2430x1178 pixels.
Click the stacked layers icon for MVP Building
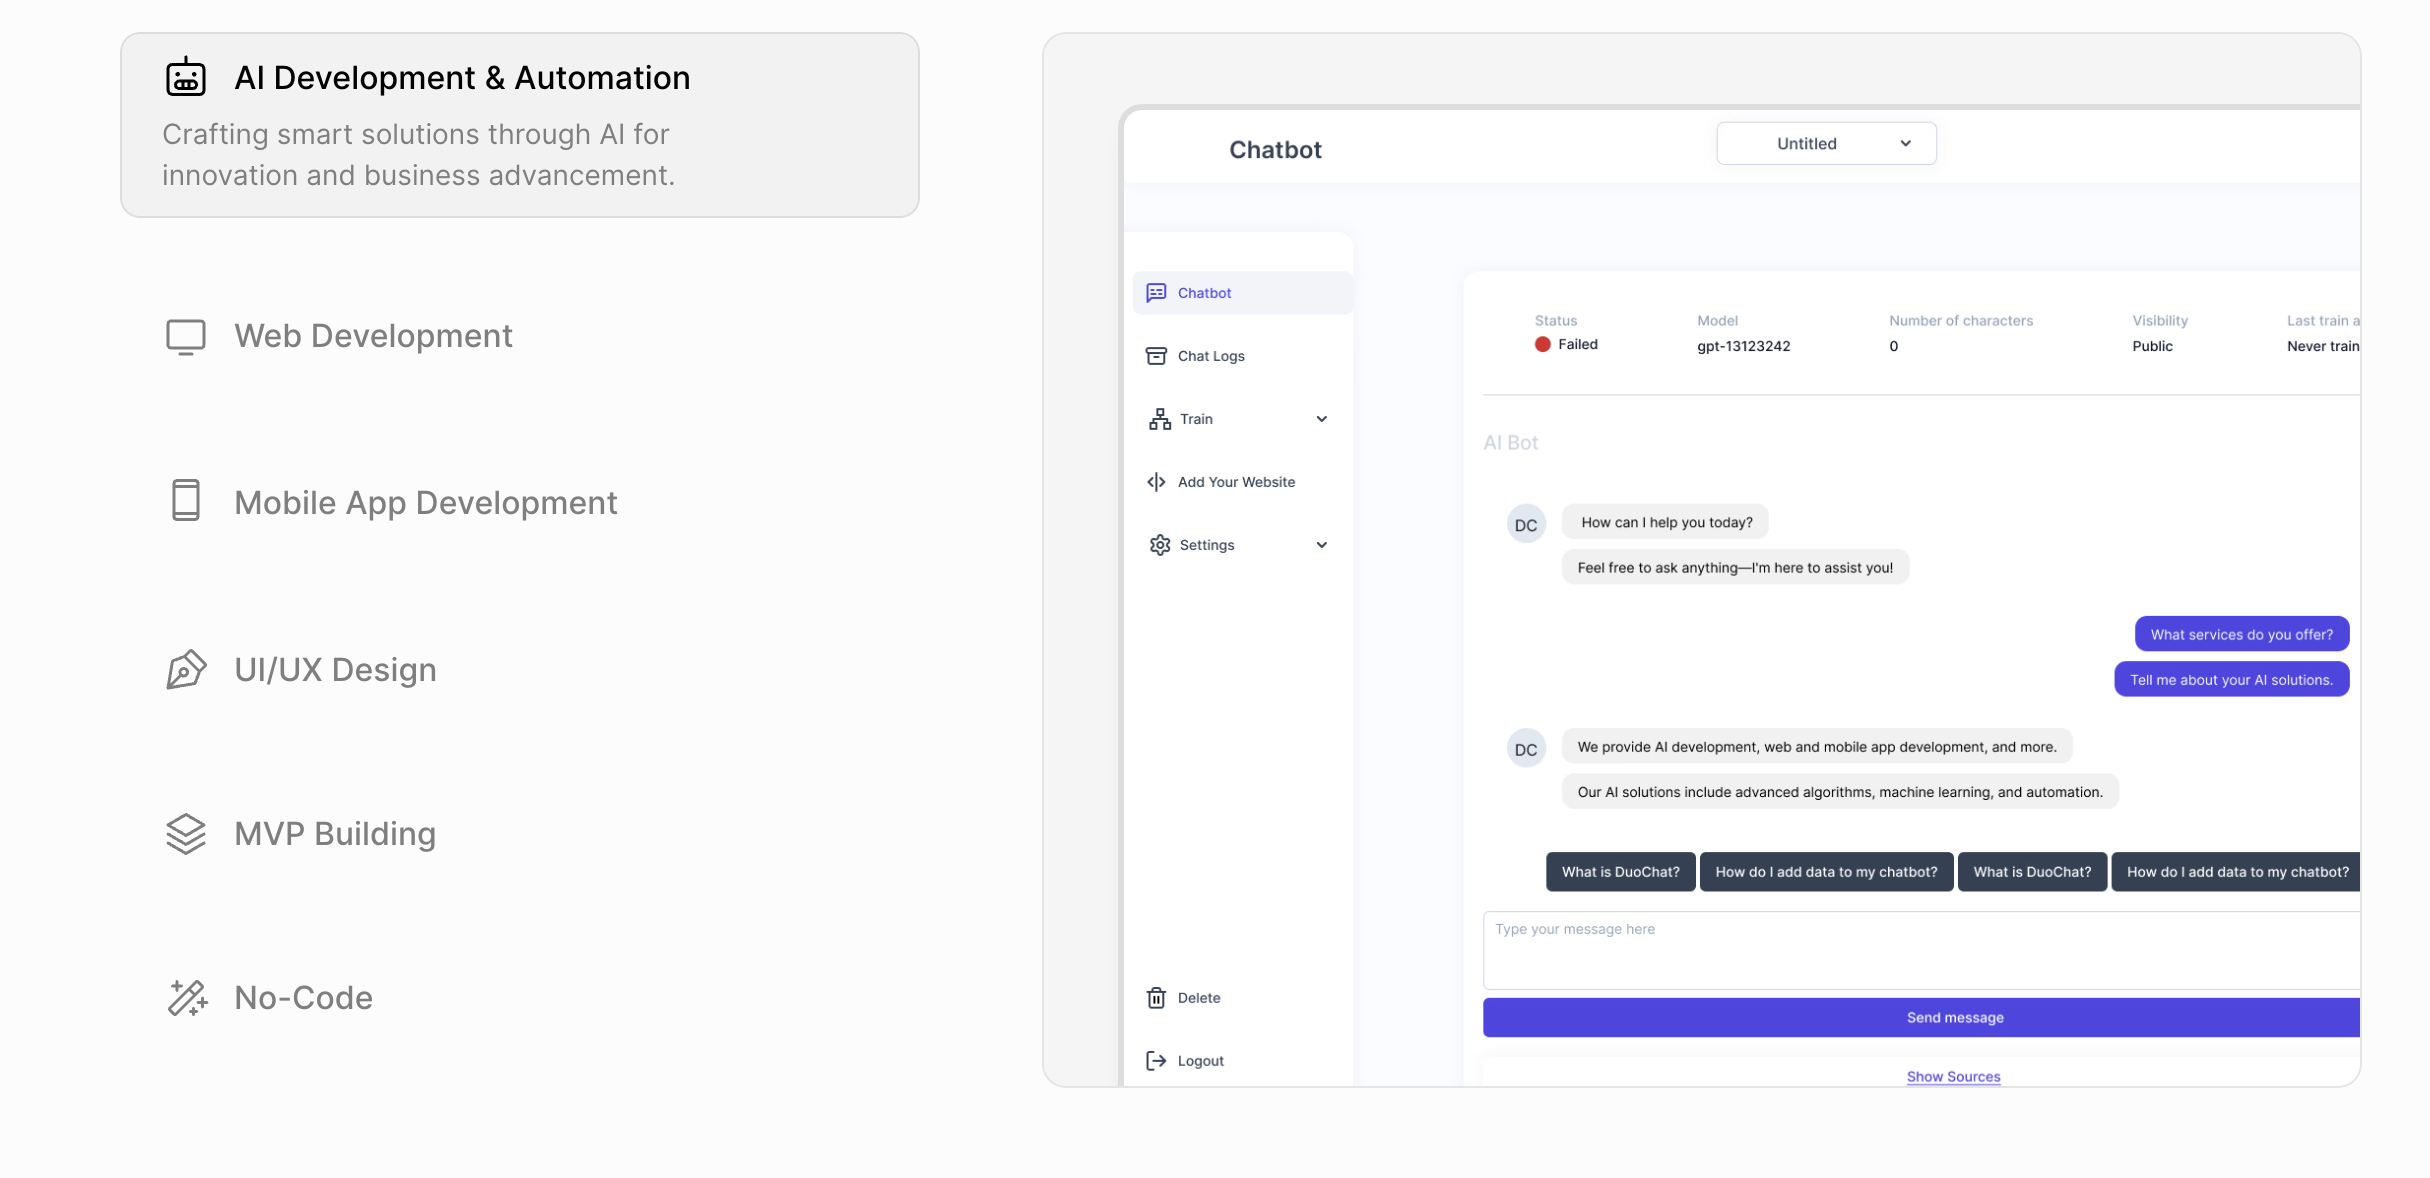click(186, 833)
